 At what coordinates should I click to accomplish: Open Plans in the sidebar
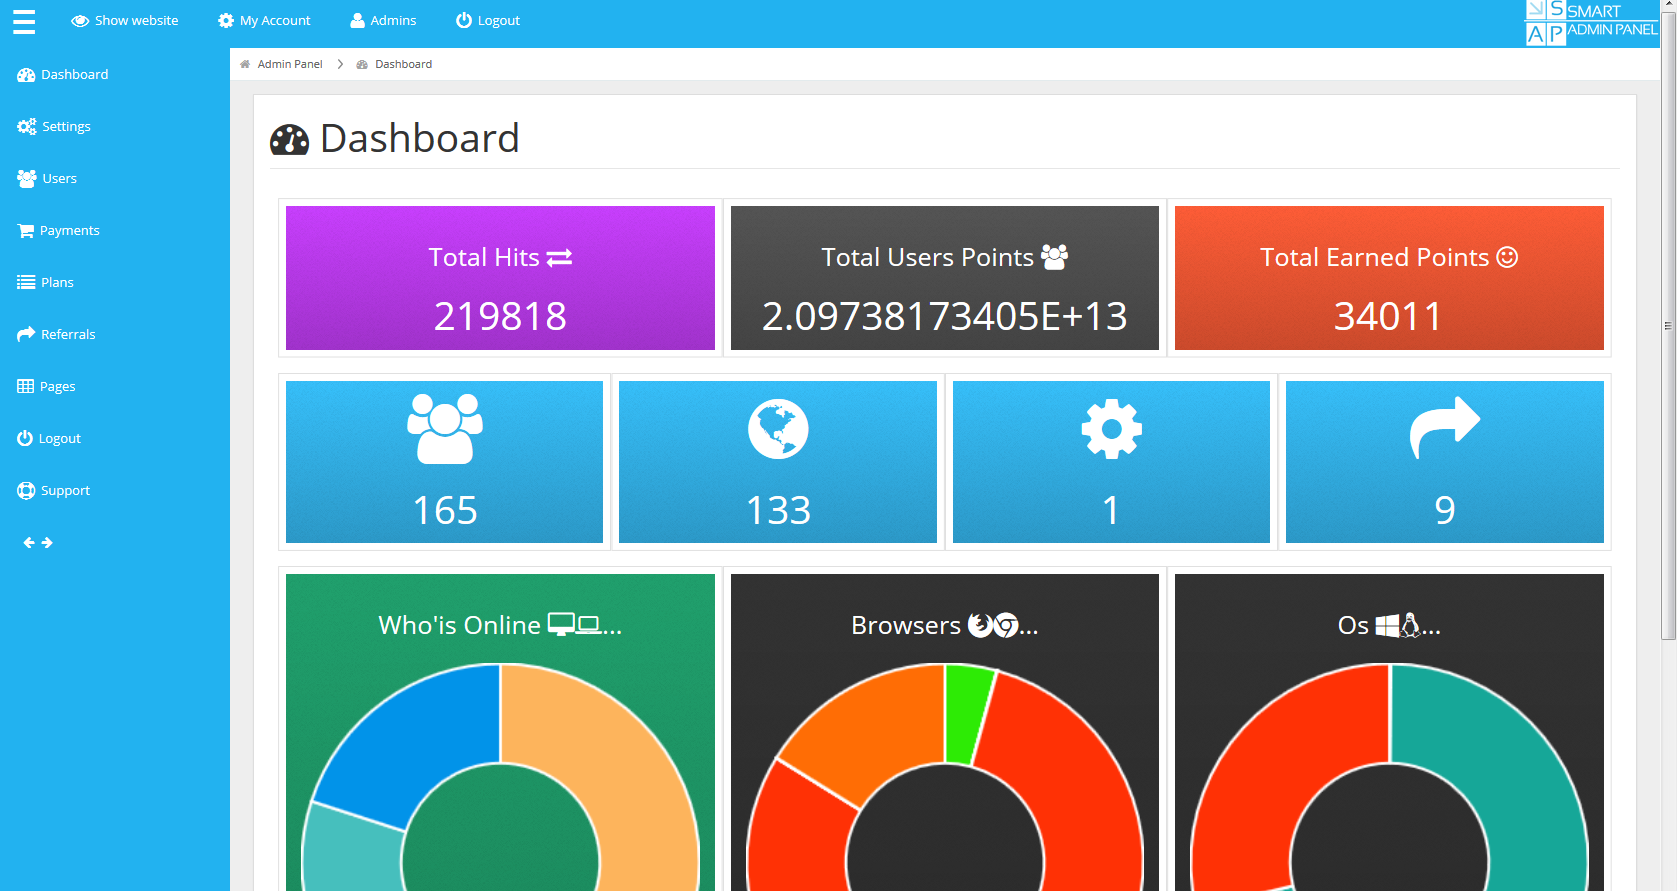46,283
